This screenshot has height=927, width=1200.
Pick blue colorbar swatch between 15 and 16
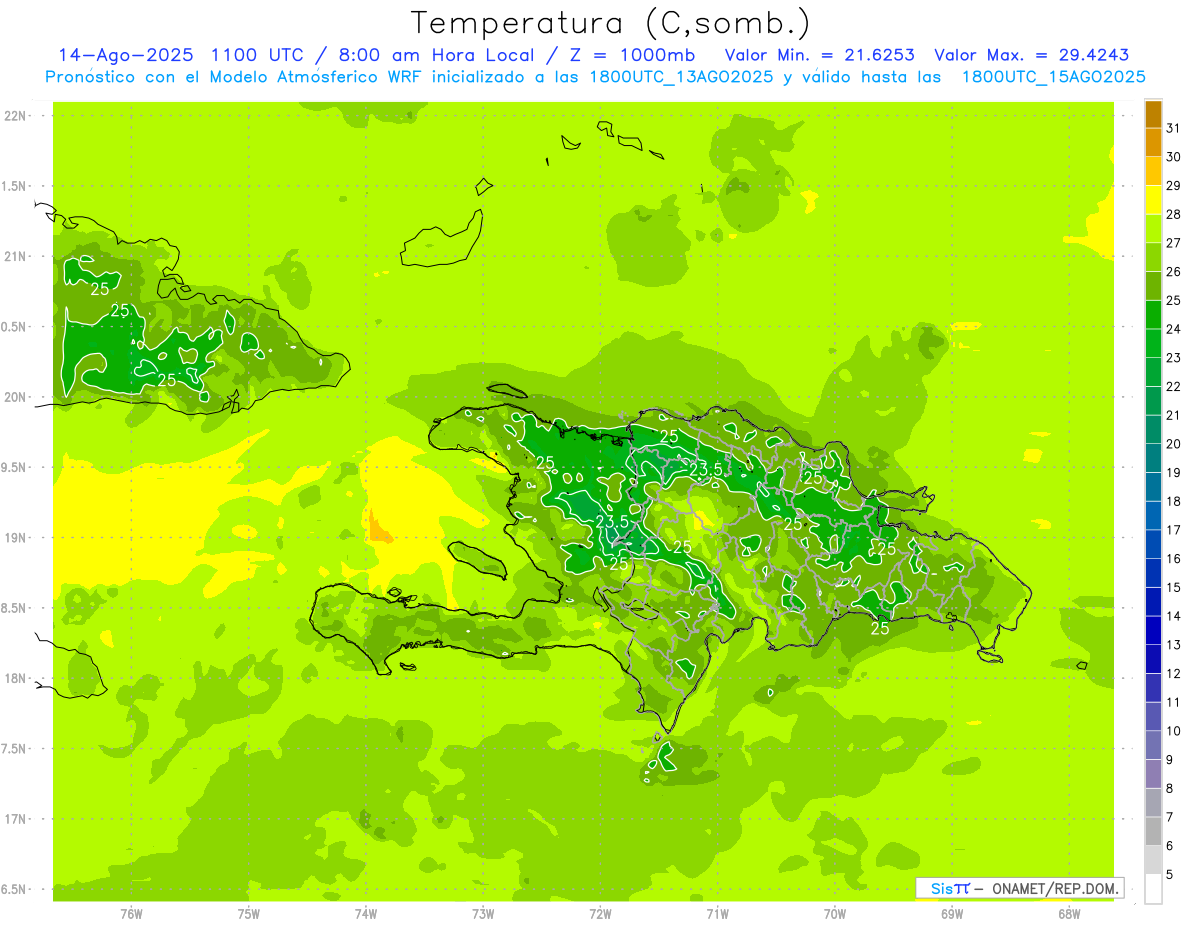[1153, 573]
